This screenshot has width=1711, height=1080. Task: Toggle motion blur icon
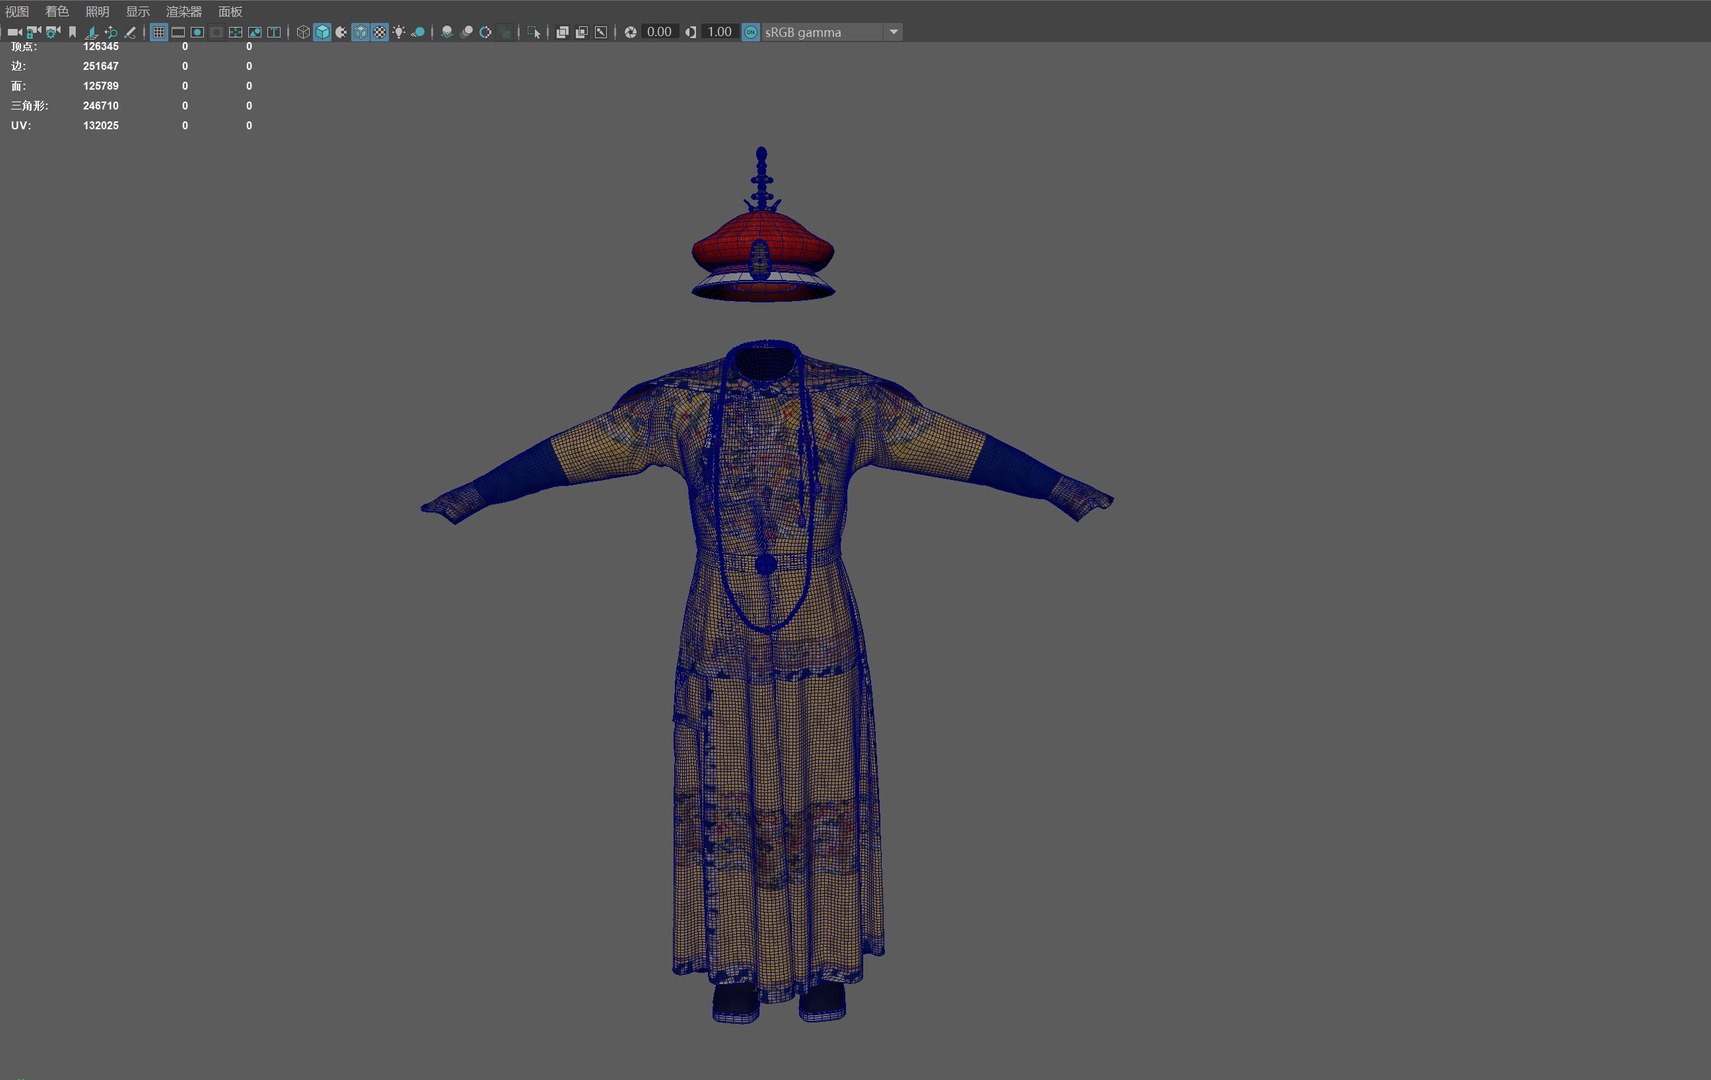click(x=466, y=32)
